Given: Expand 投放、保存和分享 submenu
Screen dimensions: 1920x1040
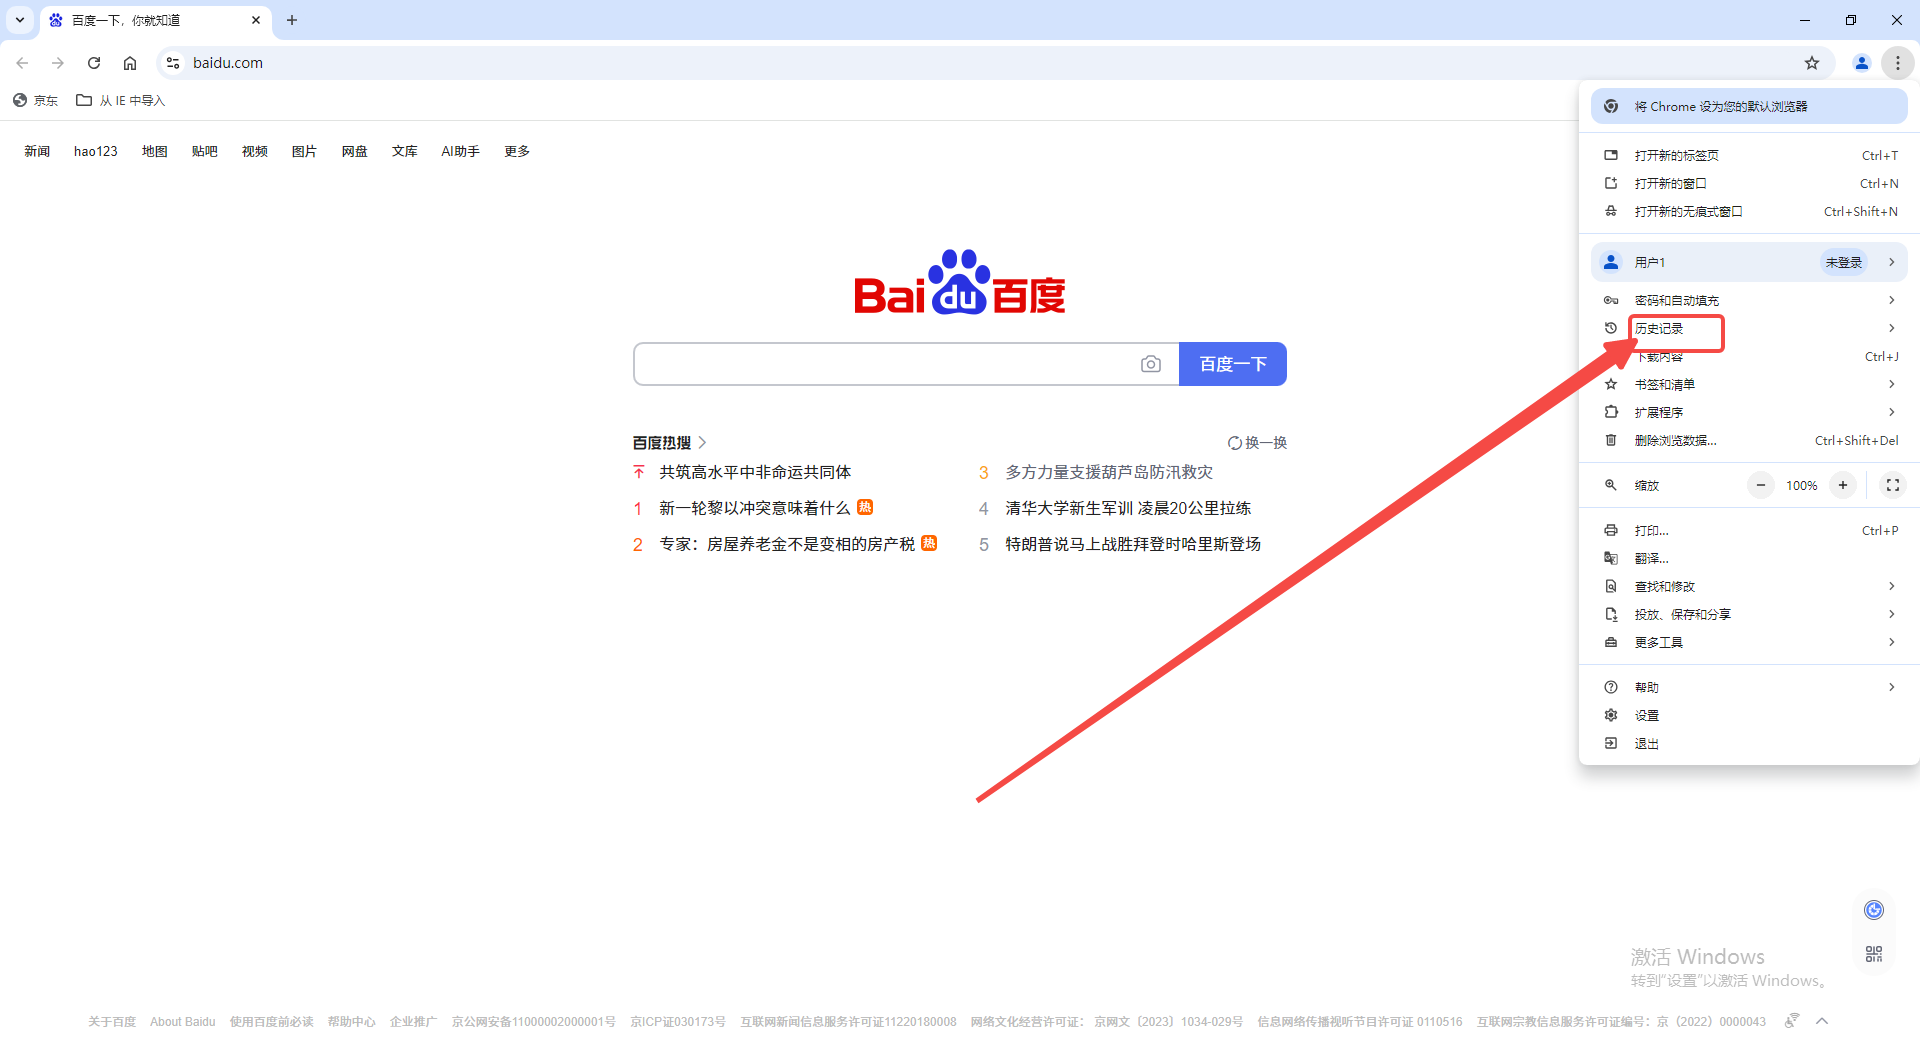Looking at the screenshot, I should pyautogui.click(x=1749, y=614).
